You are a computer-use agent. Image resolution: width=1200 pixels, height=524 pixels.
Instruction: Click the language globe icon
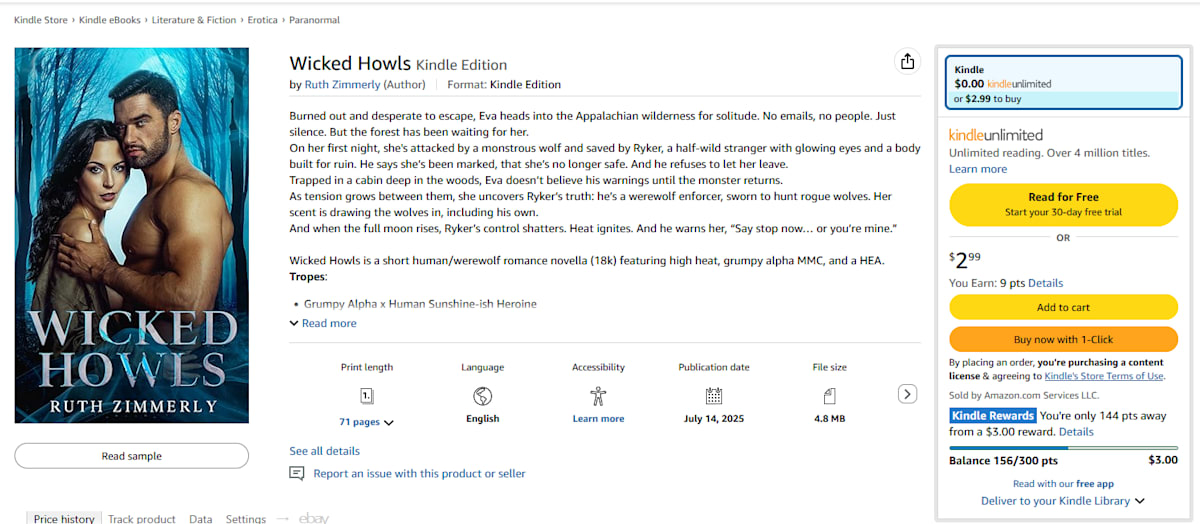[482, 395]
